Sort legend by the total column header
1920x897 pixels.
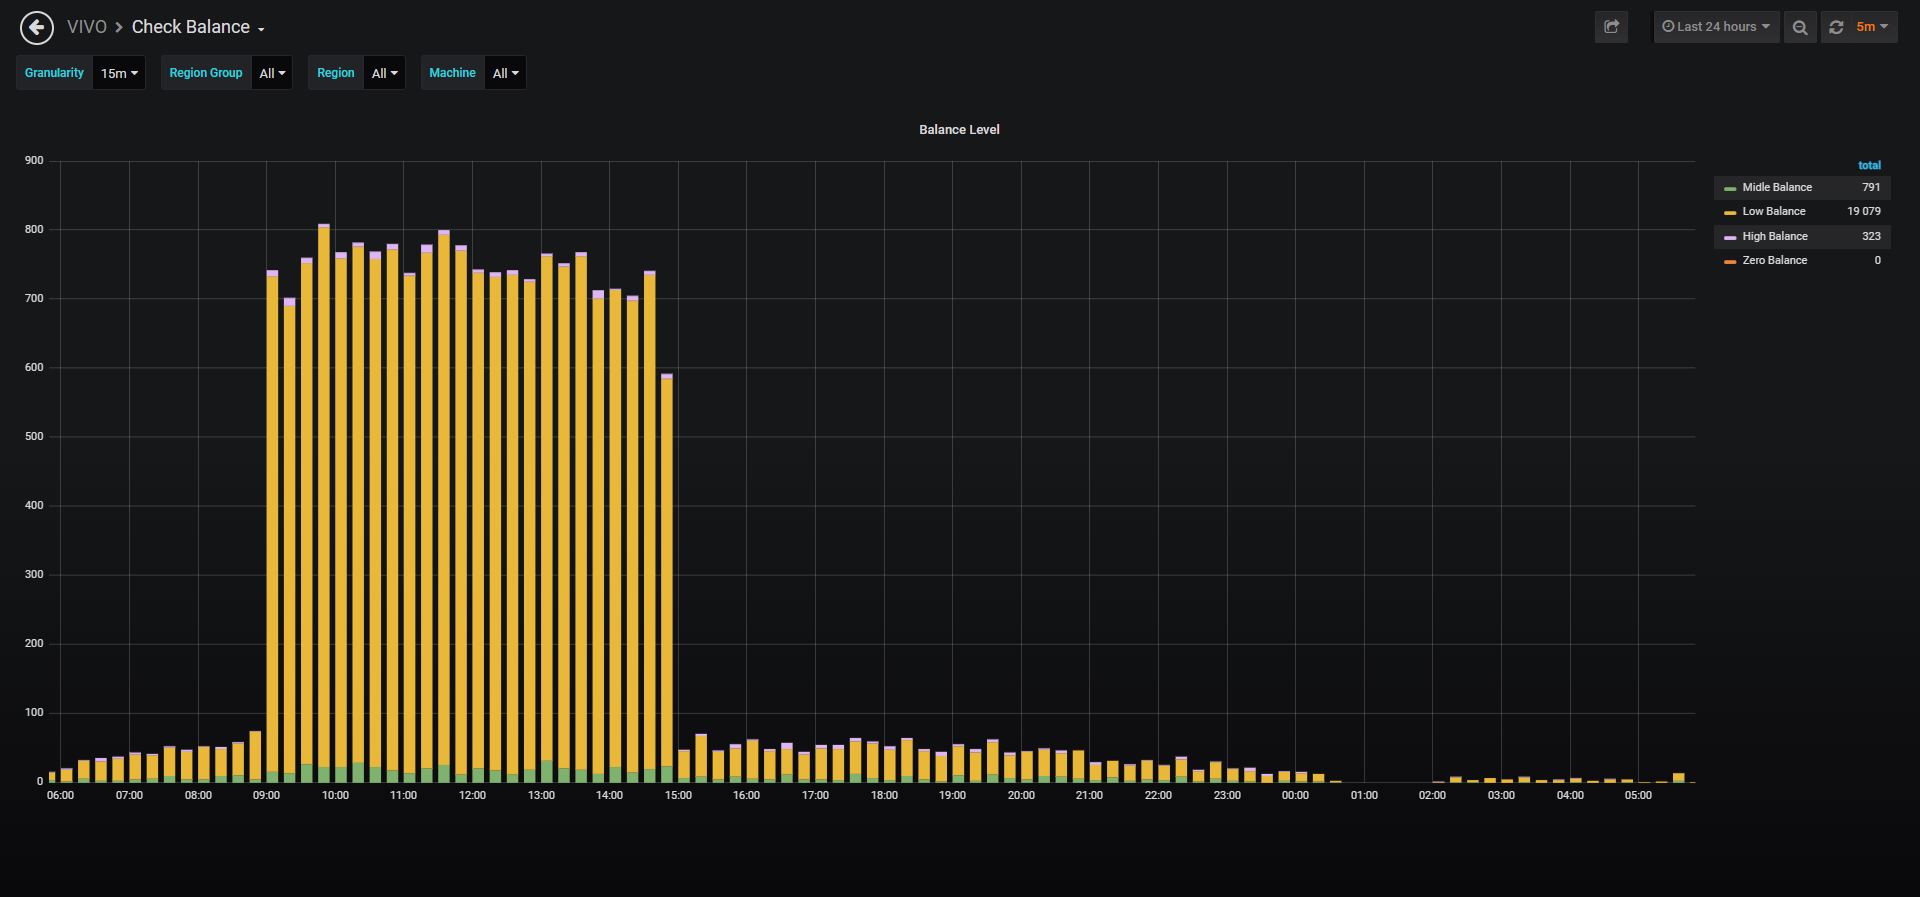[1869, 165]
